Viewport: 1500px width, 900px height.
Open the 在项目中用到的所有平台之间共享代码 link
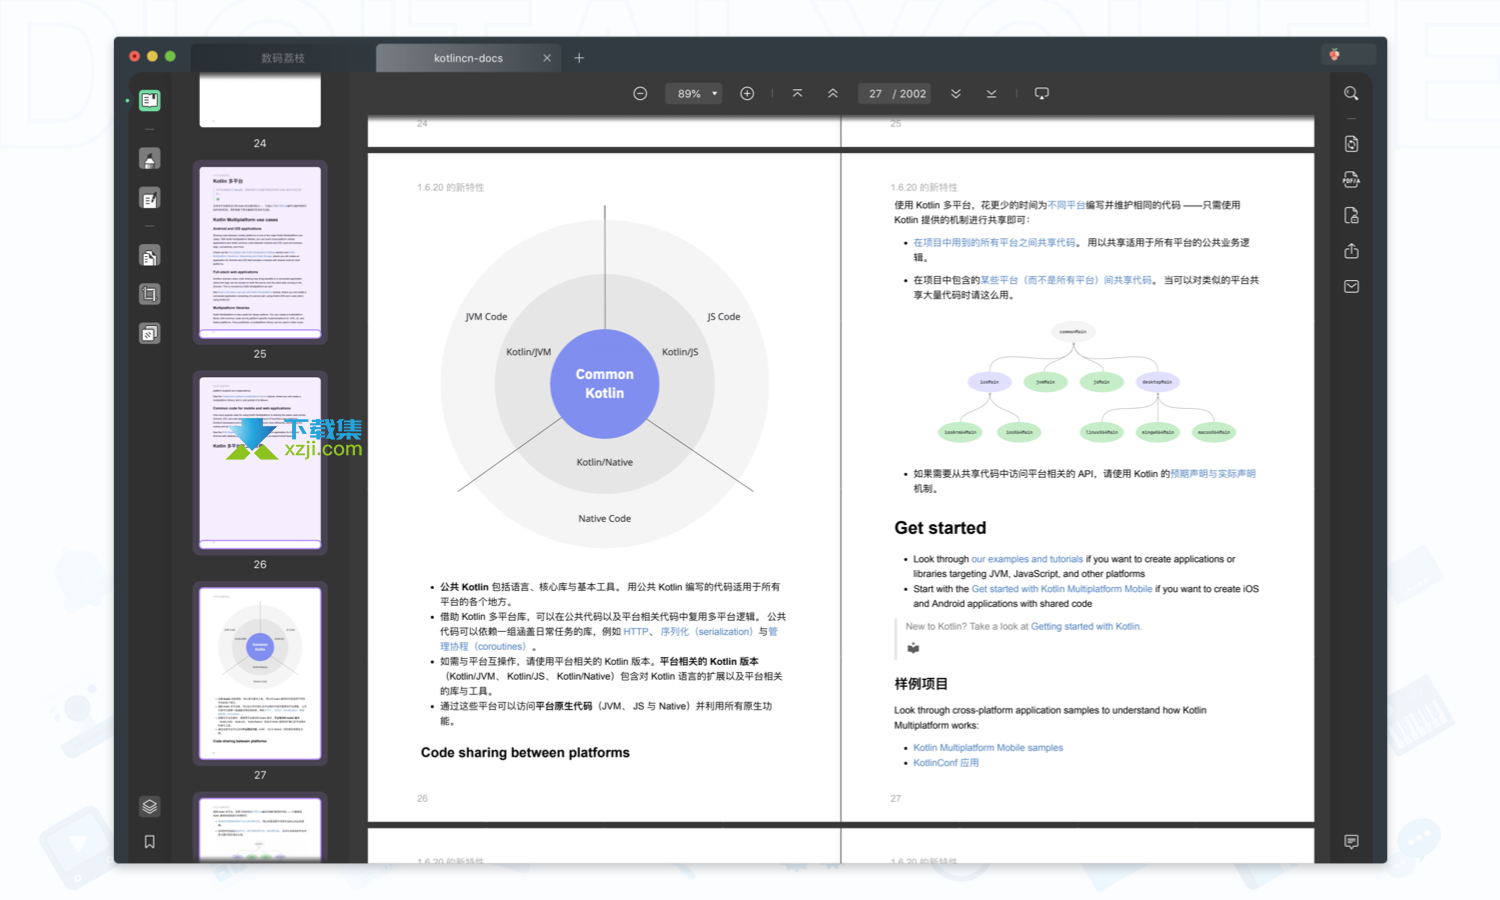click(994, 242)
